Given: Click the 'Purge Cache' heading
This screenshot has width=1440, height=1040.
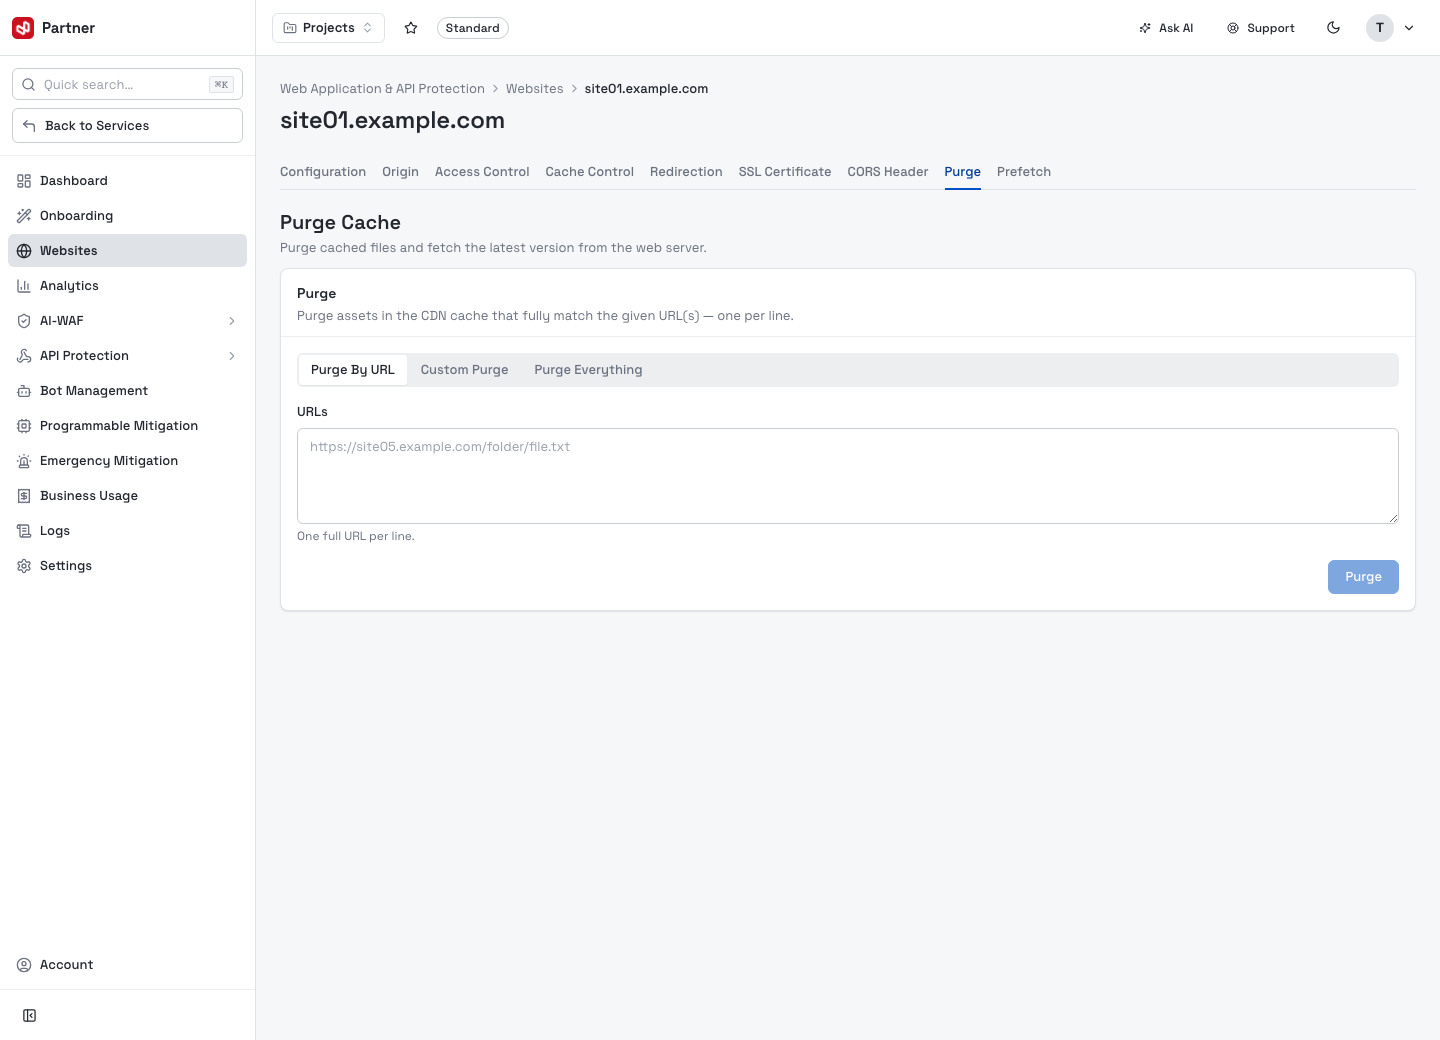Looking at the screenshot, I should pyautogui.click(x=340, y=223).
